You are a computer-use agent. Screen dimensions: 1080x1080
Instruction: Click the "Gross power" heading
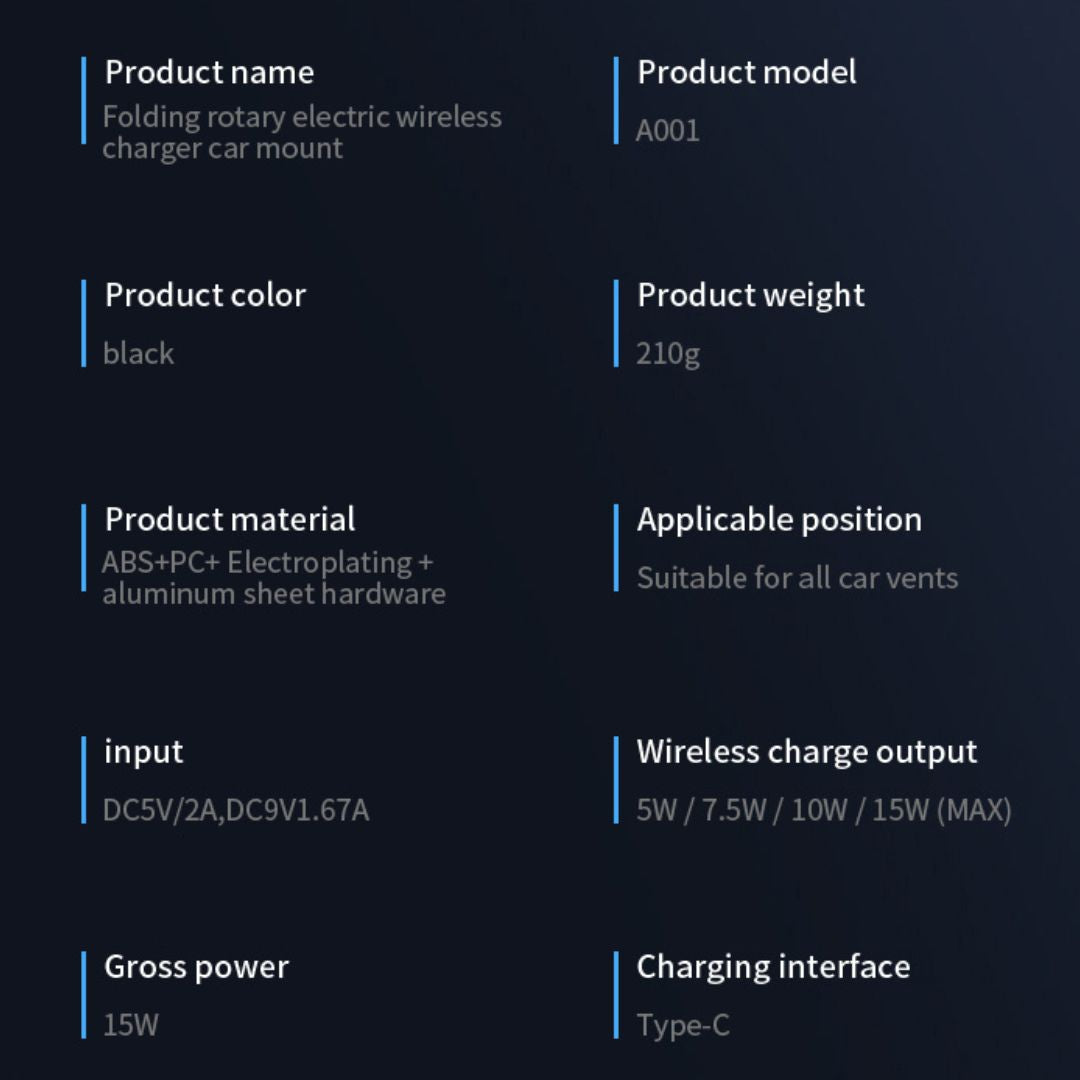tap(196, 966)
